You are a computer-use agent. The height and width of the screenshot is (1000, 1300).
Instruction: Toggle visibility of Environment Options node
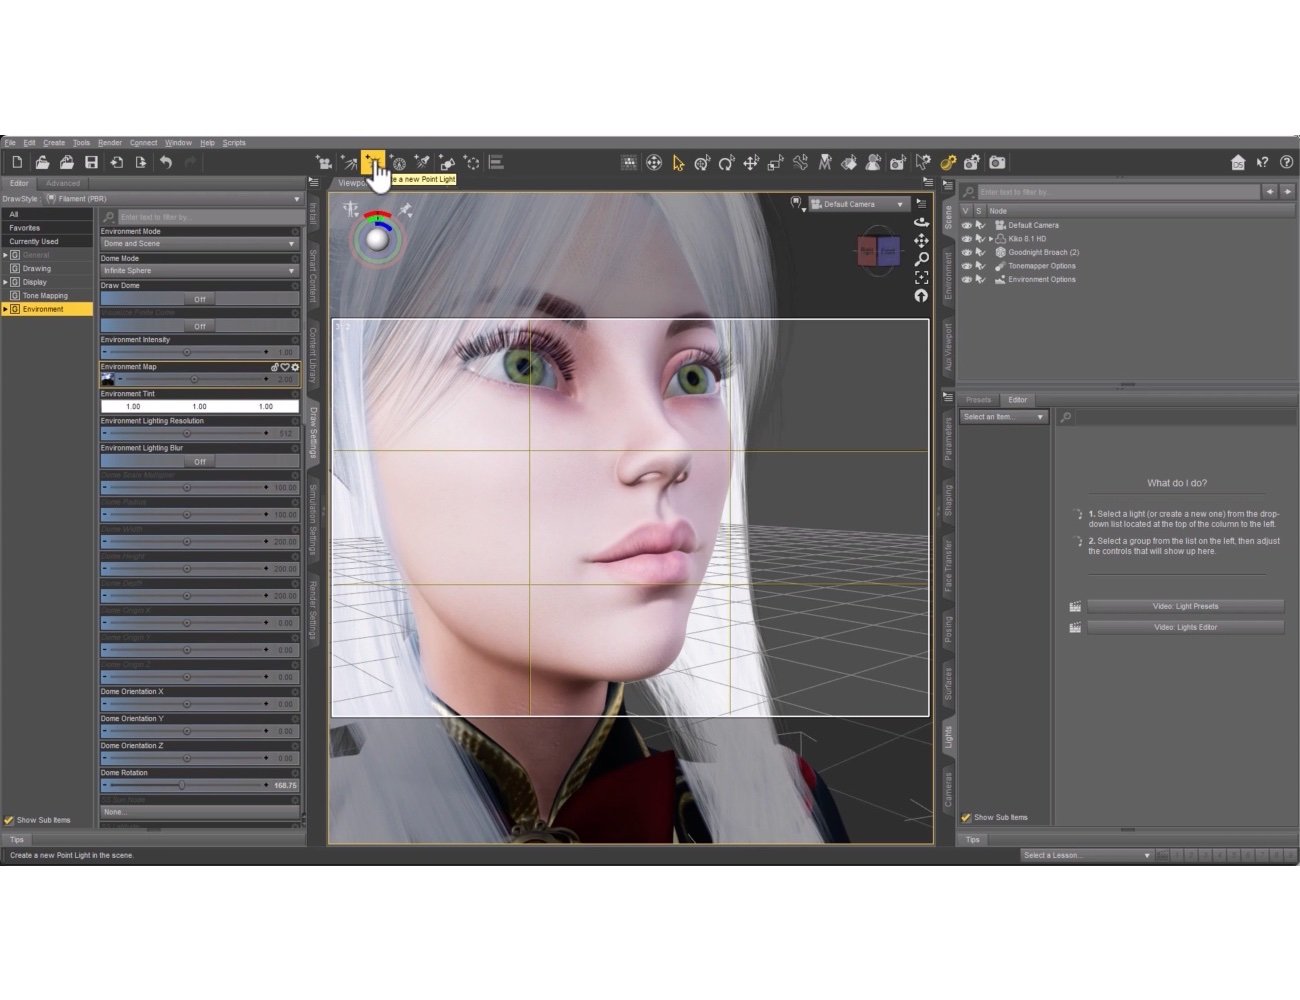point(966,279)
